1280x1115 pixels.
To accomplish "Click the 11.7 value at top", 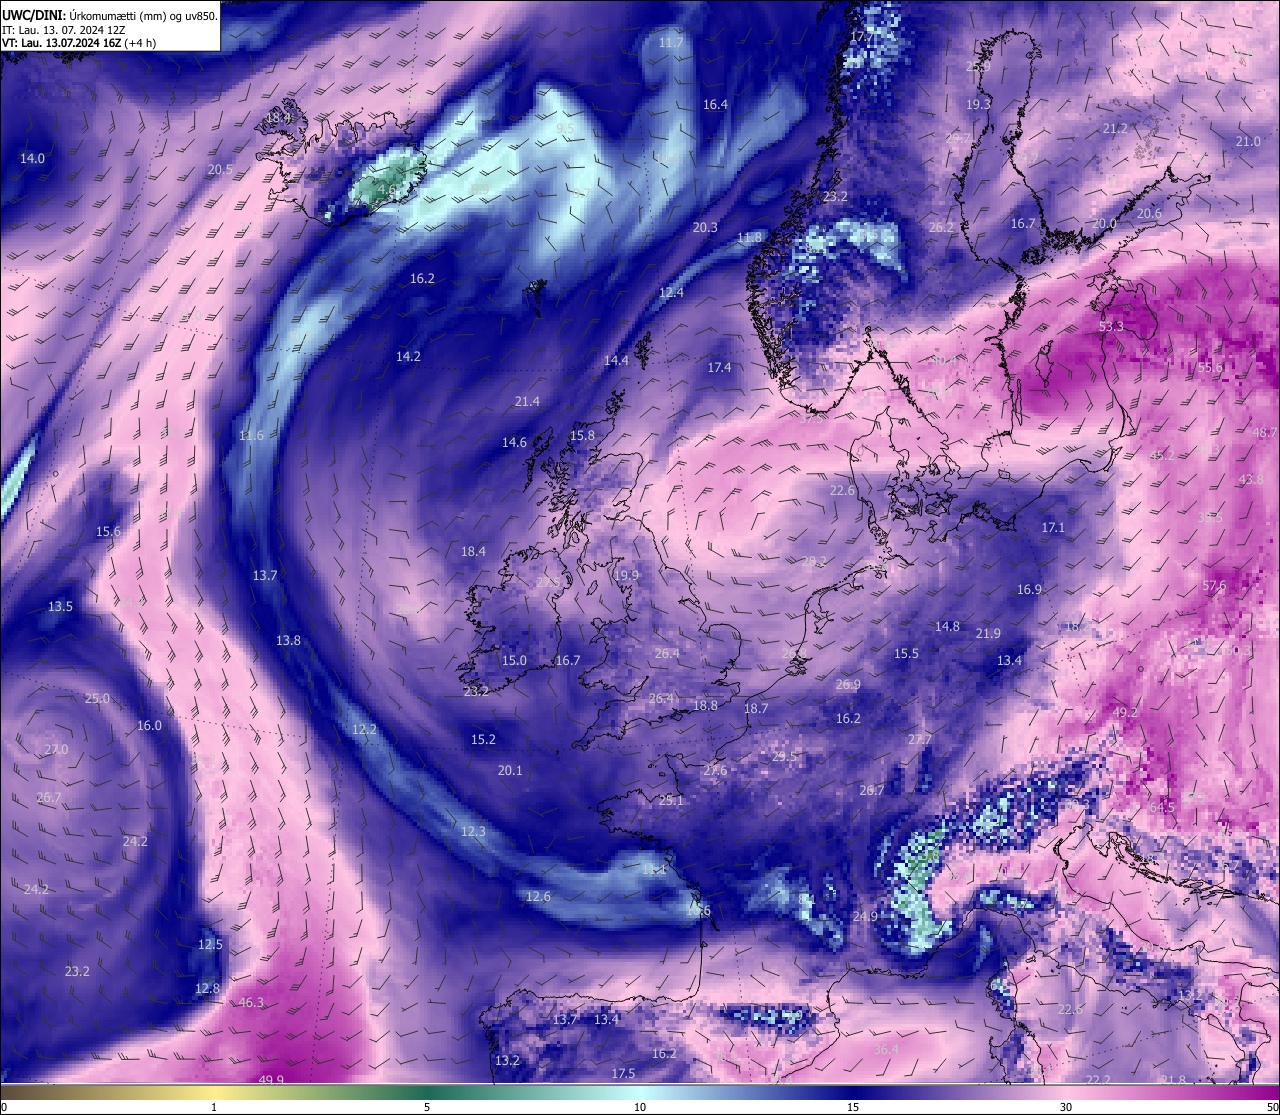I will pos(671,43).
